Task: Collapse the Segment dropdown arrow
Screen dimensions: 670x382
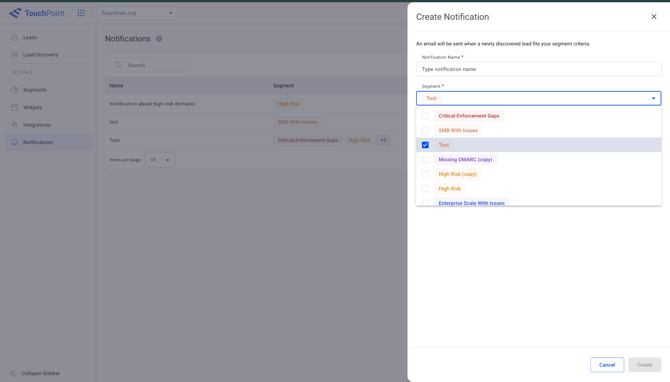Action: (x=653, y=98)
